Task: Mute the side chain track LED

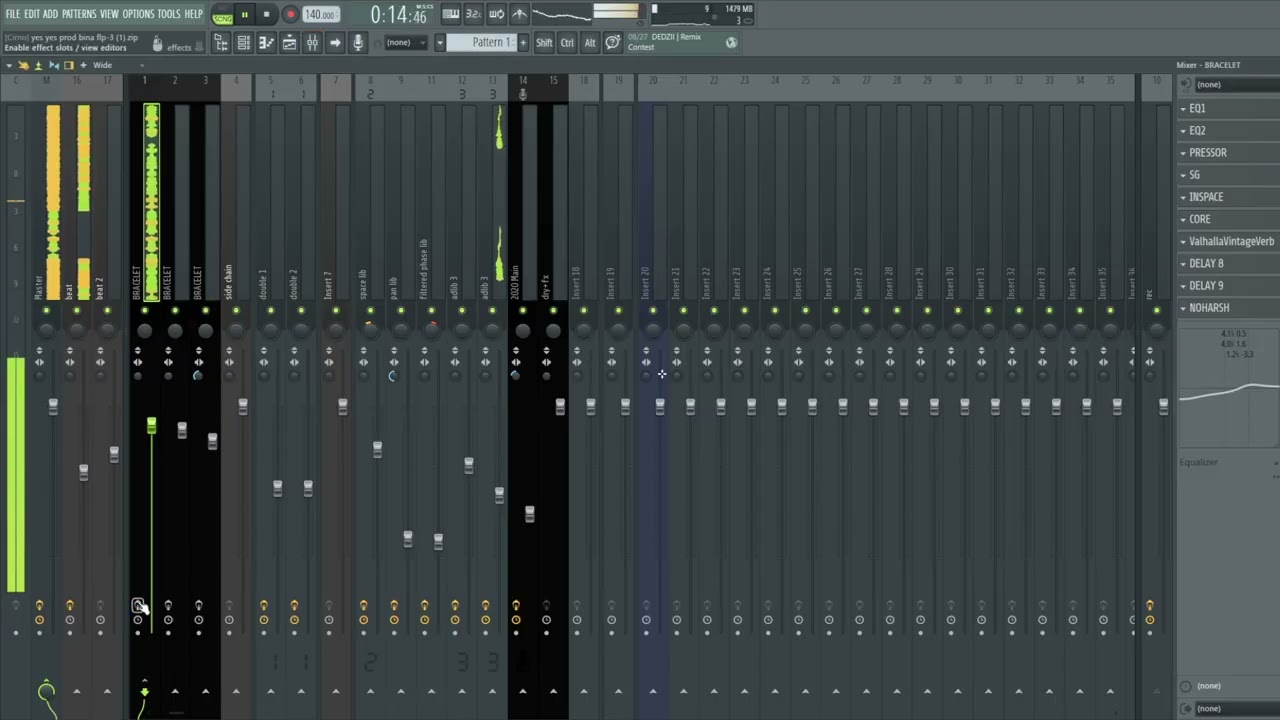Action: tap(236, 311)
